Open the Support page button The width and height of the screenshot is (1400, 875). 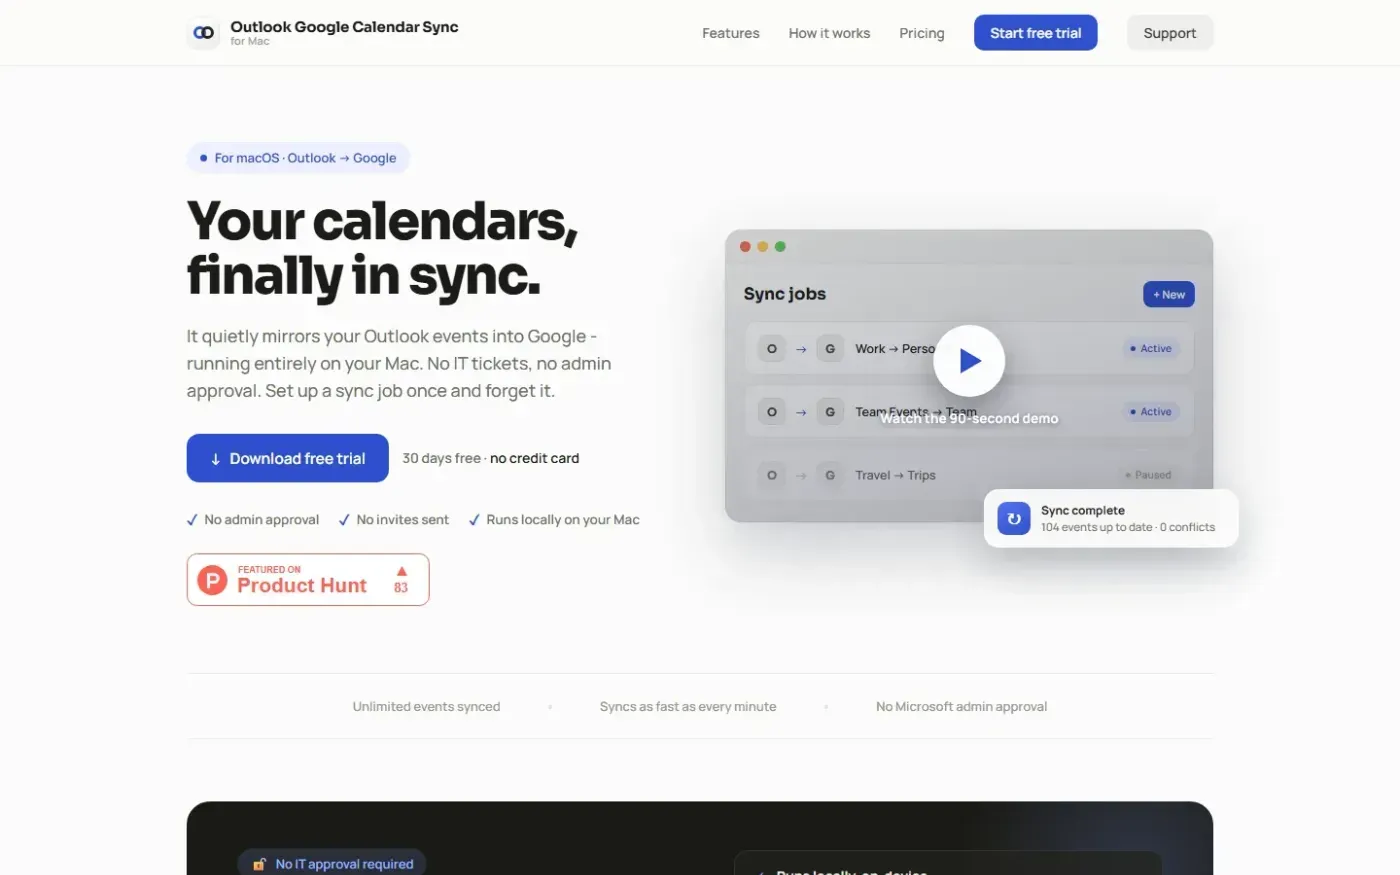[x=1170, y=33]
